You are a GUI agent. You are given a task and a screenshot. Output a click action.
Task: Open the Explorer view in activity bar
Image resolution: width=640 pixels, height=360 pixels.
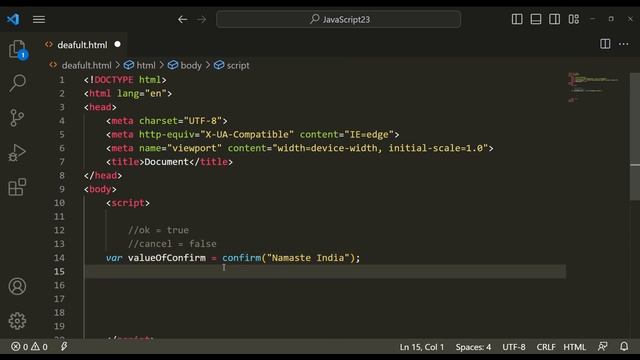(18, 50)
